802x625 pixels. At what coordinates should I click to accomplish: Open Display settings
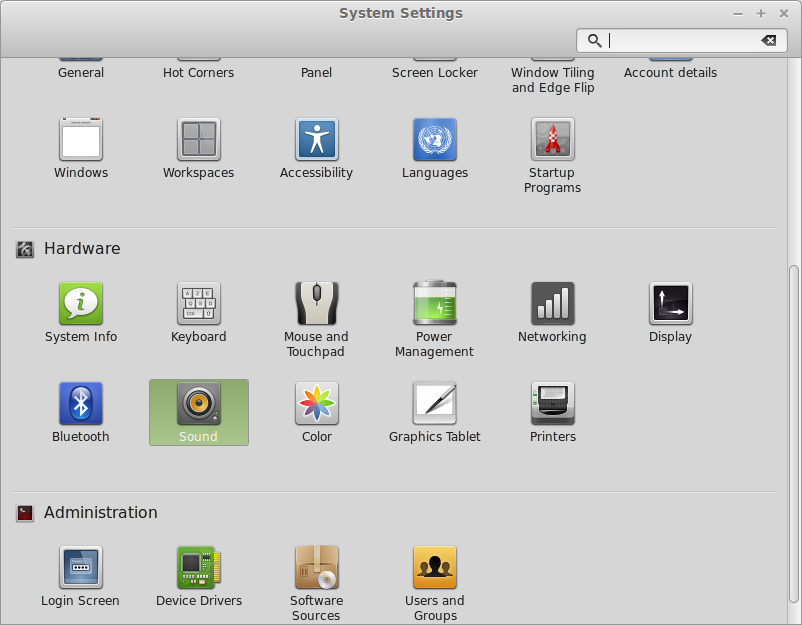pyautogui.click(x=671, y=312)
